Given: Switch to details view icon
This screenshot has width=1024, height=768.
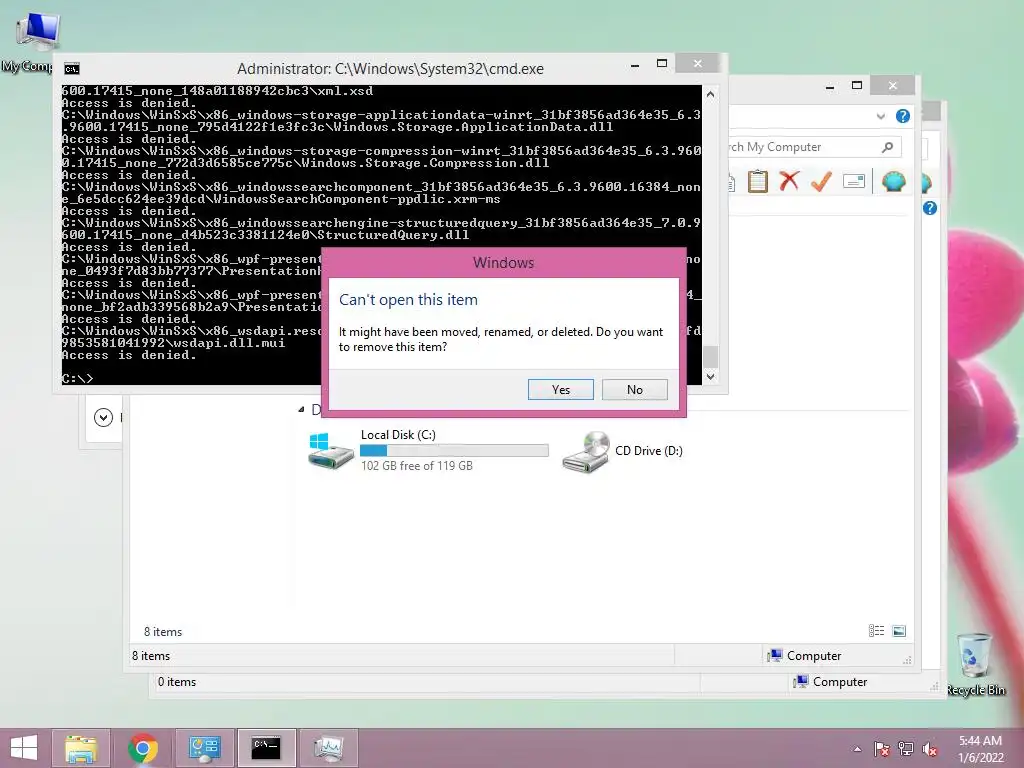Looking at the screenshot, I should click(x=876, y=631).
